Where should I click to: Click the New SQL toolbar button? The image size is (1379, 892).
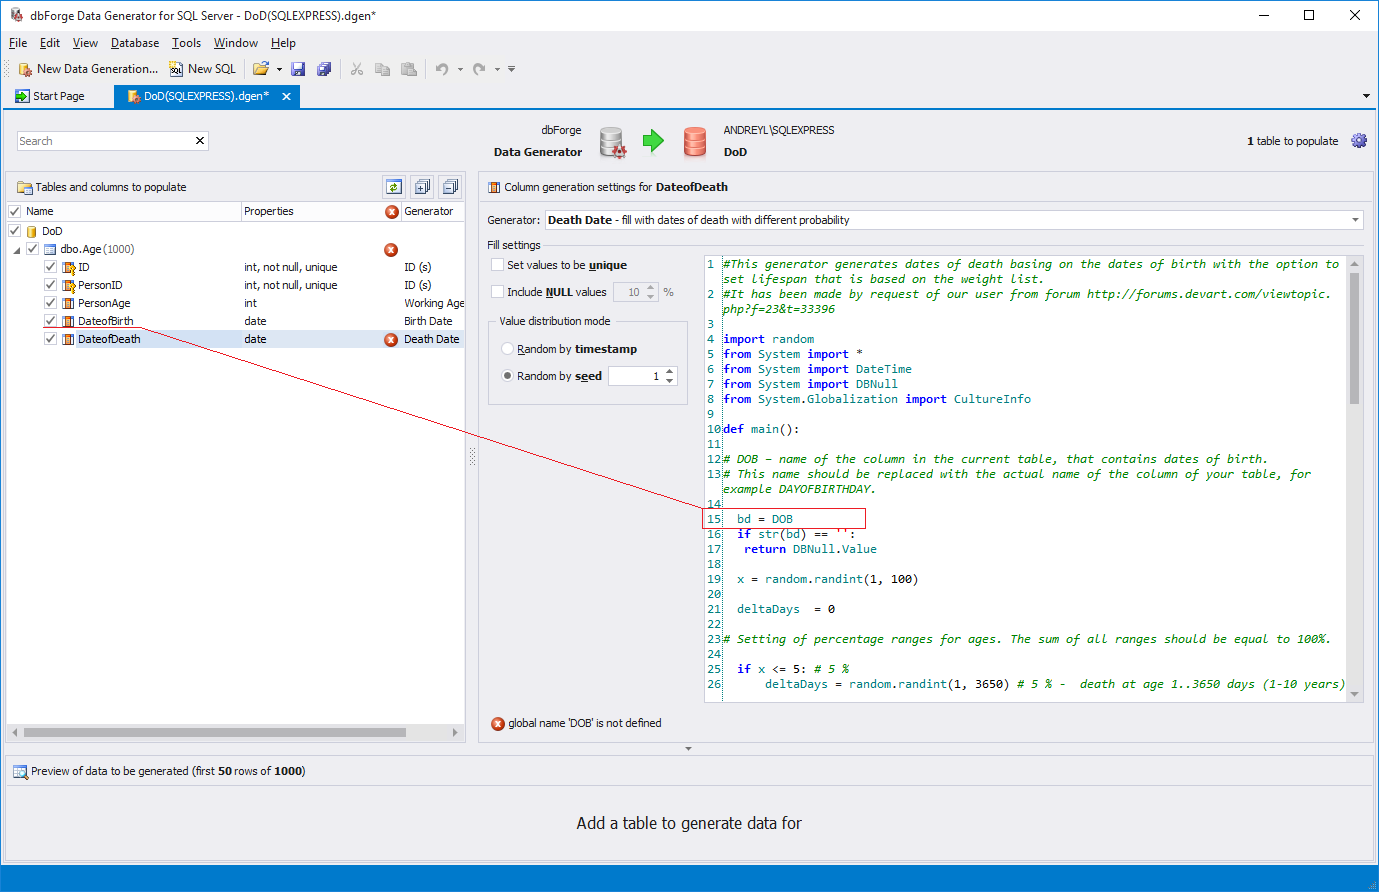(x=202, y=69)
